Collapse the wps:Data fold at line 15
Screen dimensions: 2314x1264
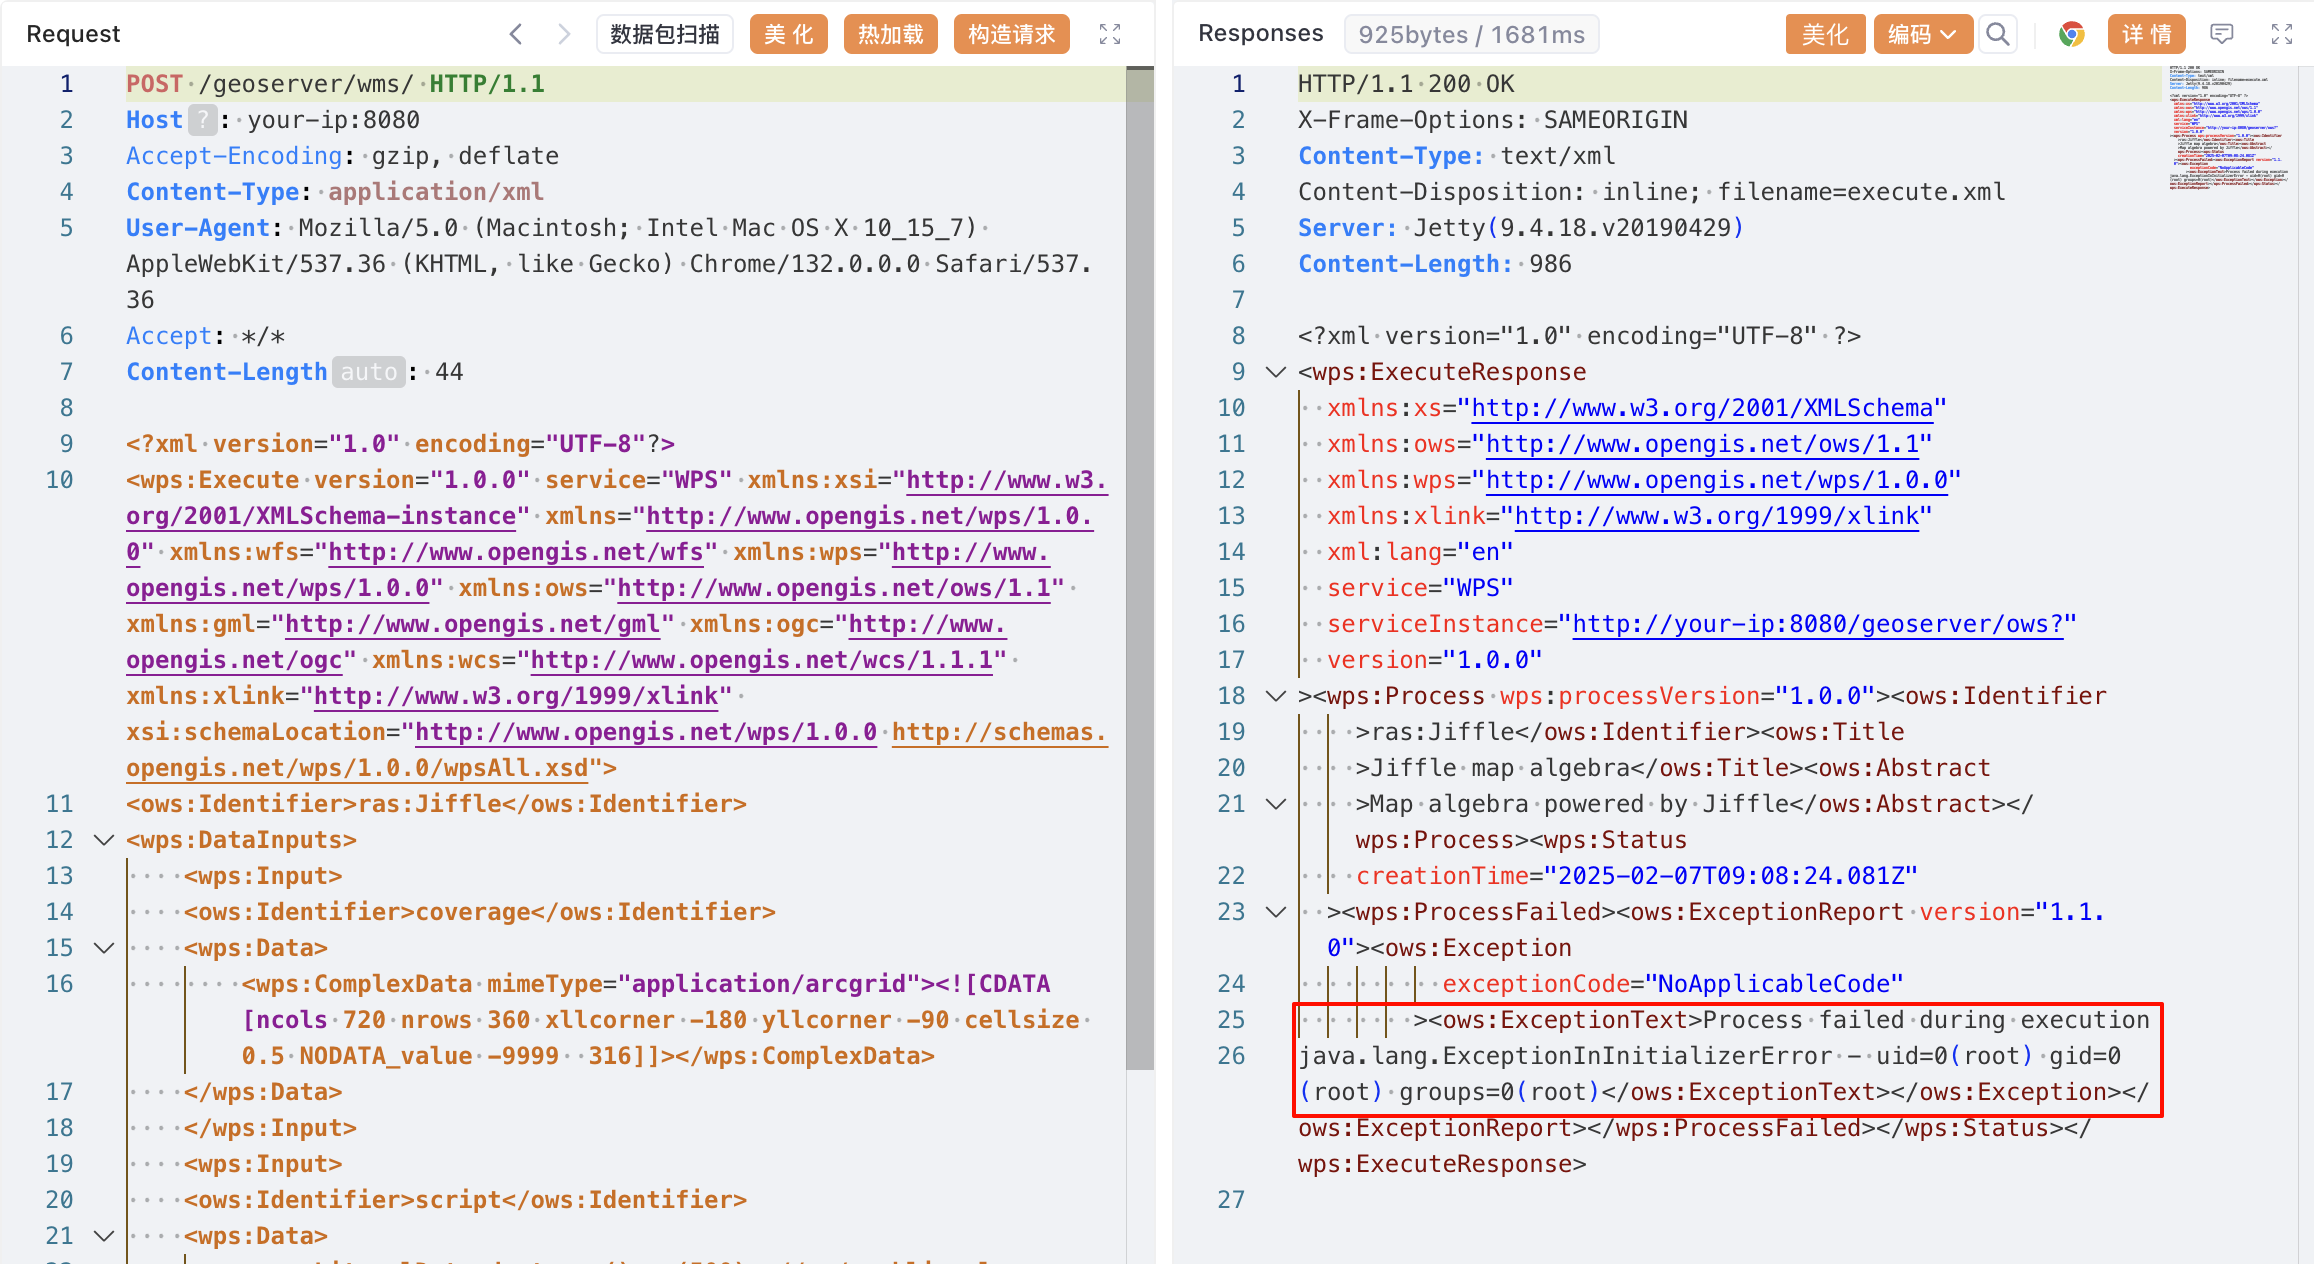[x=104, y=948]
